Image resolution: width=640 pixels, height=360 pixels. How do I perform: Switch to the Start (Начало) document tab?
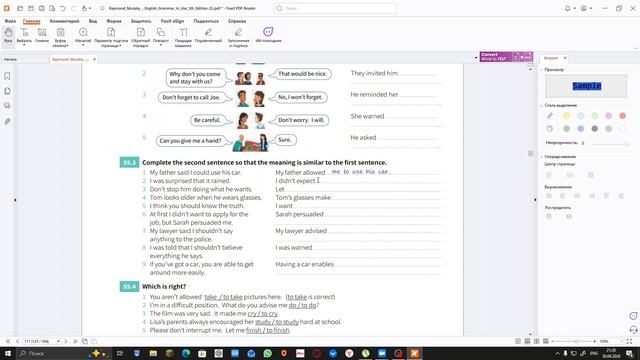[x=11, y=60]
